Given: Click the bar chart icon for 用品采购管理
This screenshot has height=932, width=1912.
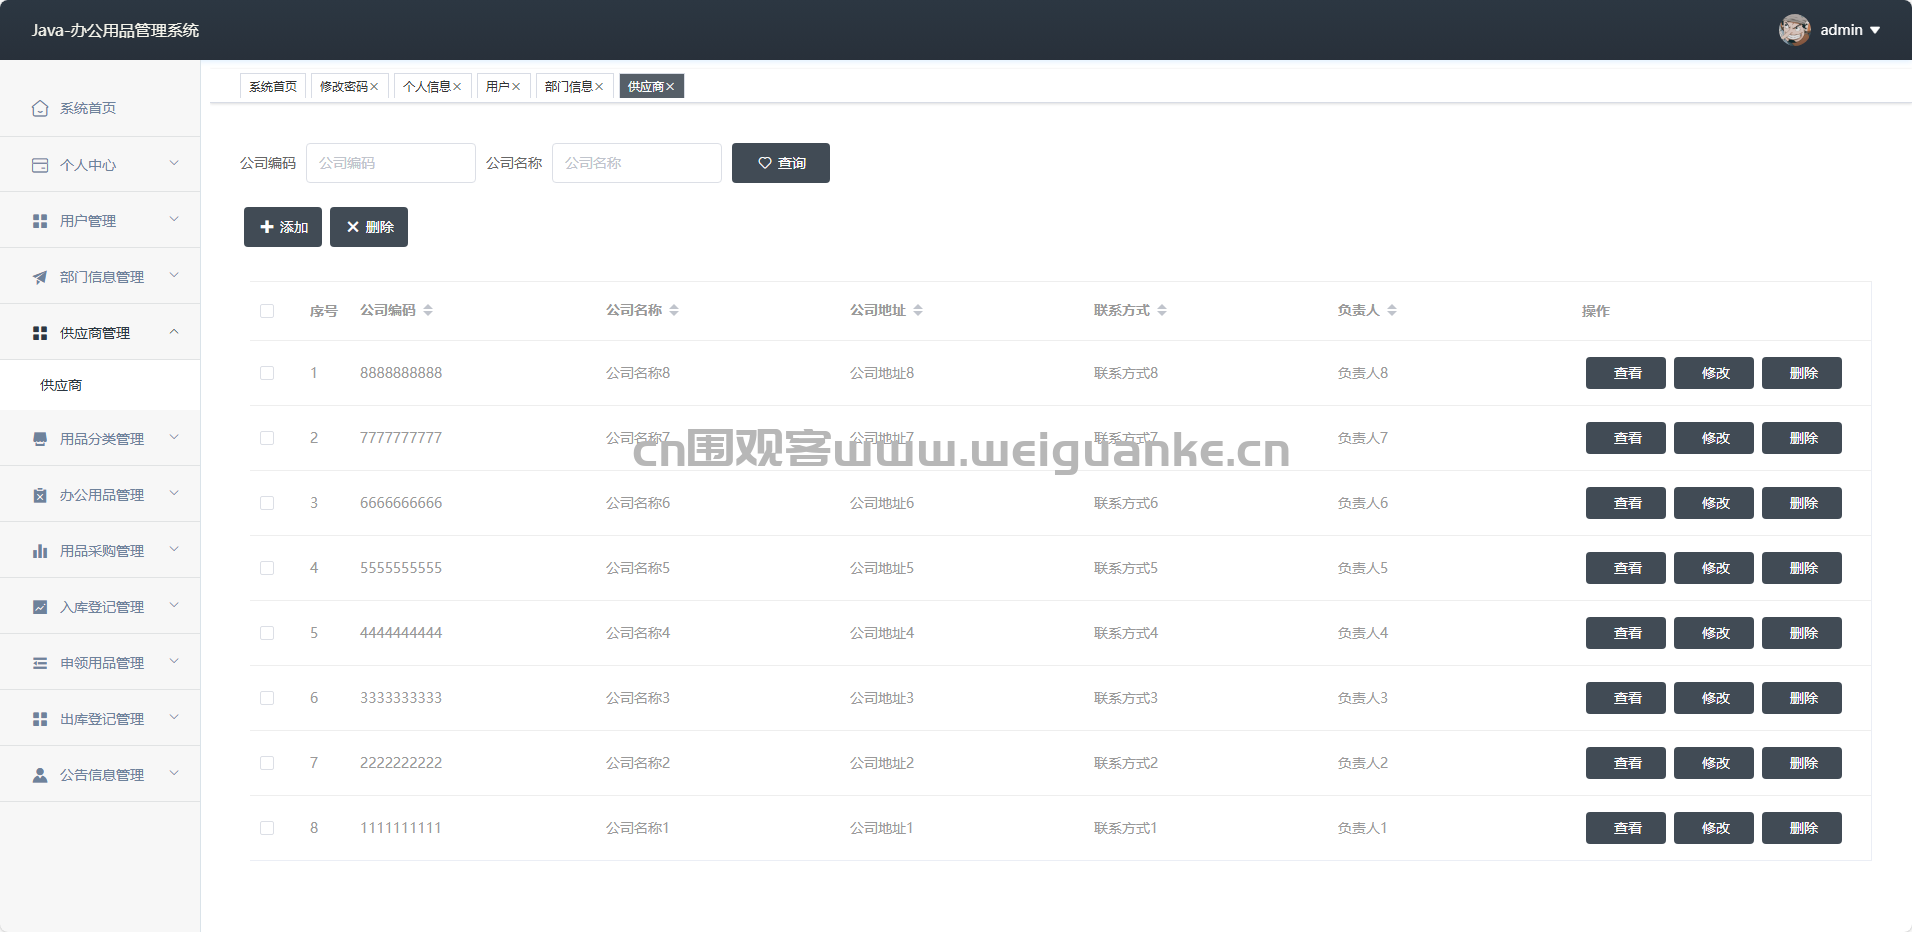Looking at the screenshot, I should [x=40, y=551].
